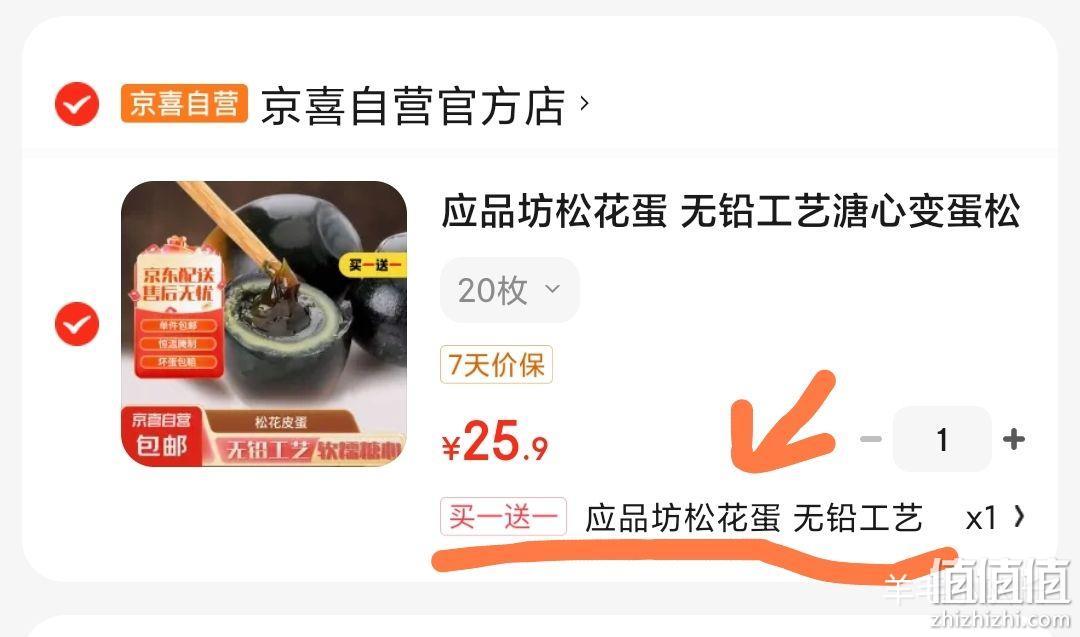Screen dimensions: 1080x637
Task: Open the gift item 应品坊松花蛋 无铅工艺
Action: tap(754, 518)
